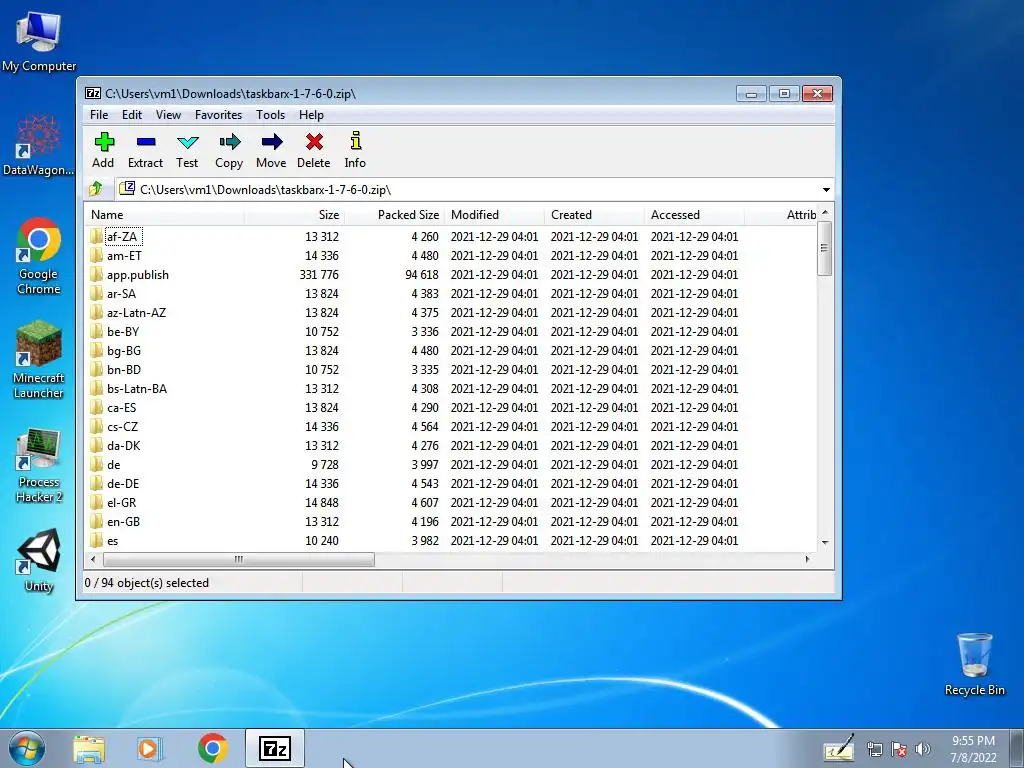Open the File menu
The width and height of the screenshot is (1024, 768).
click(99, 115)
